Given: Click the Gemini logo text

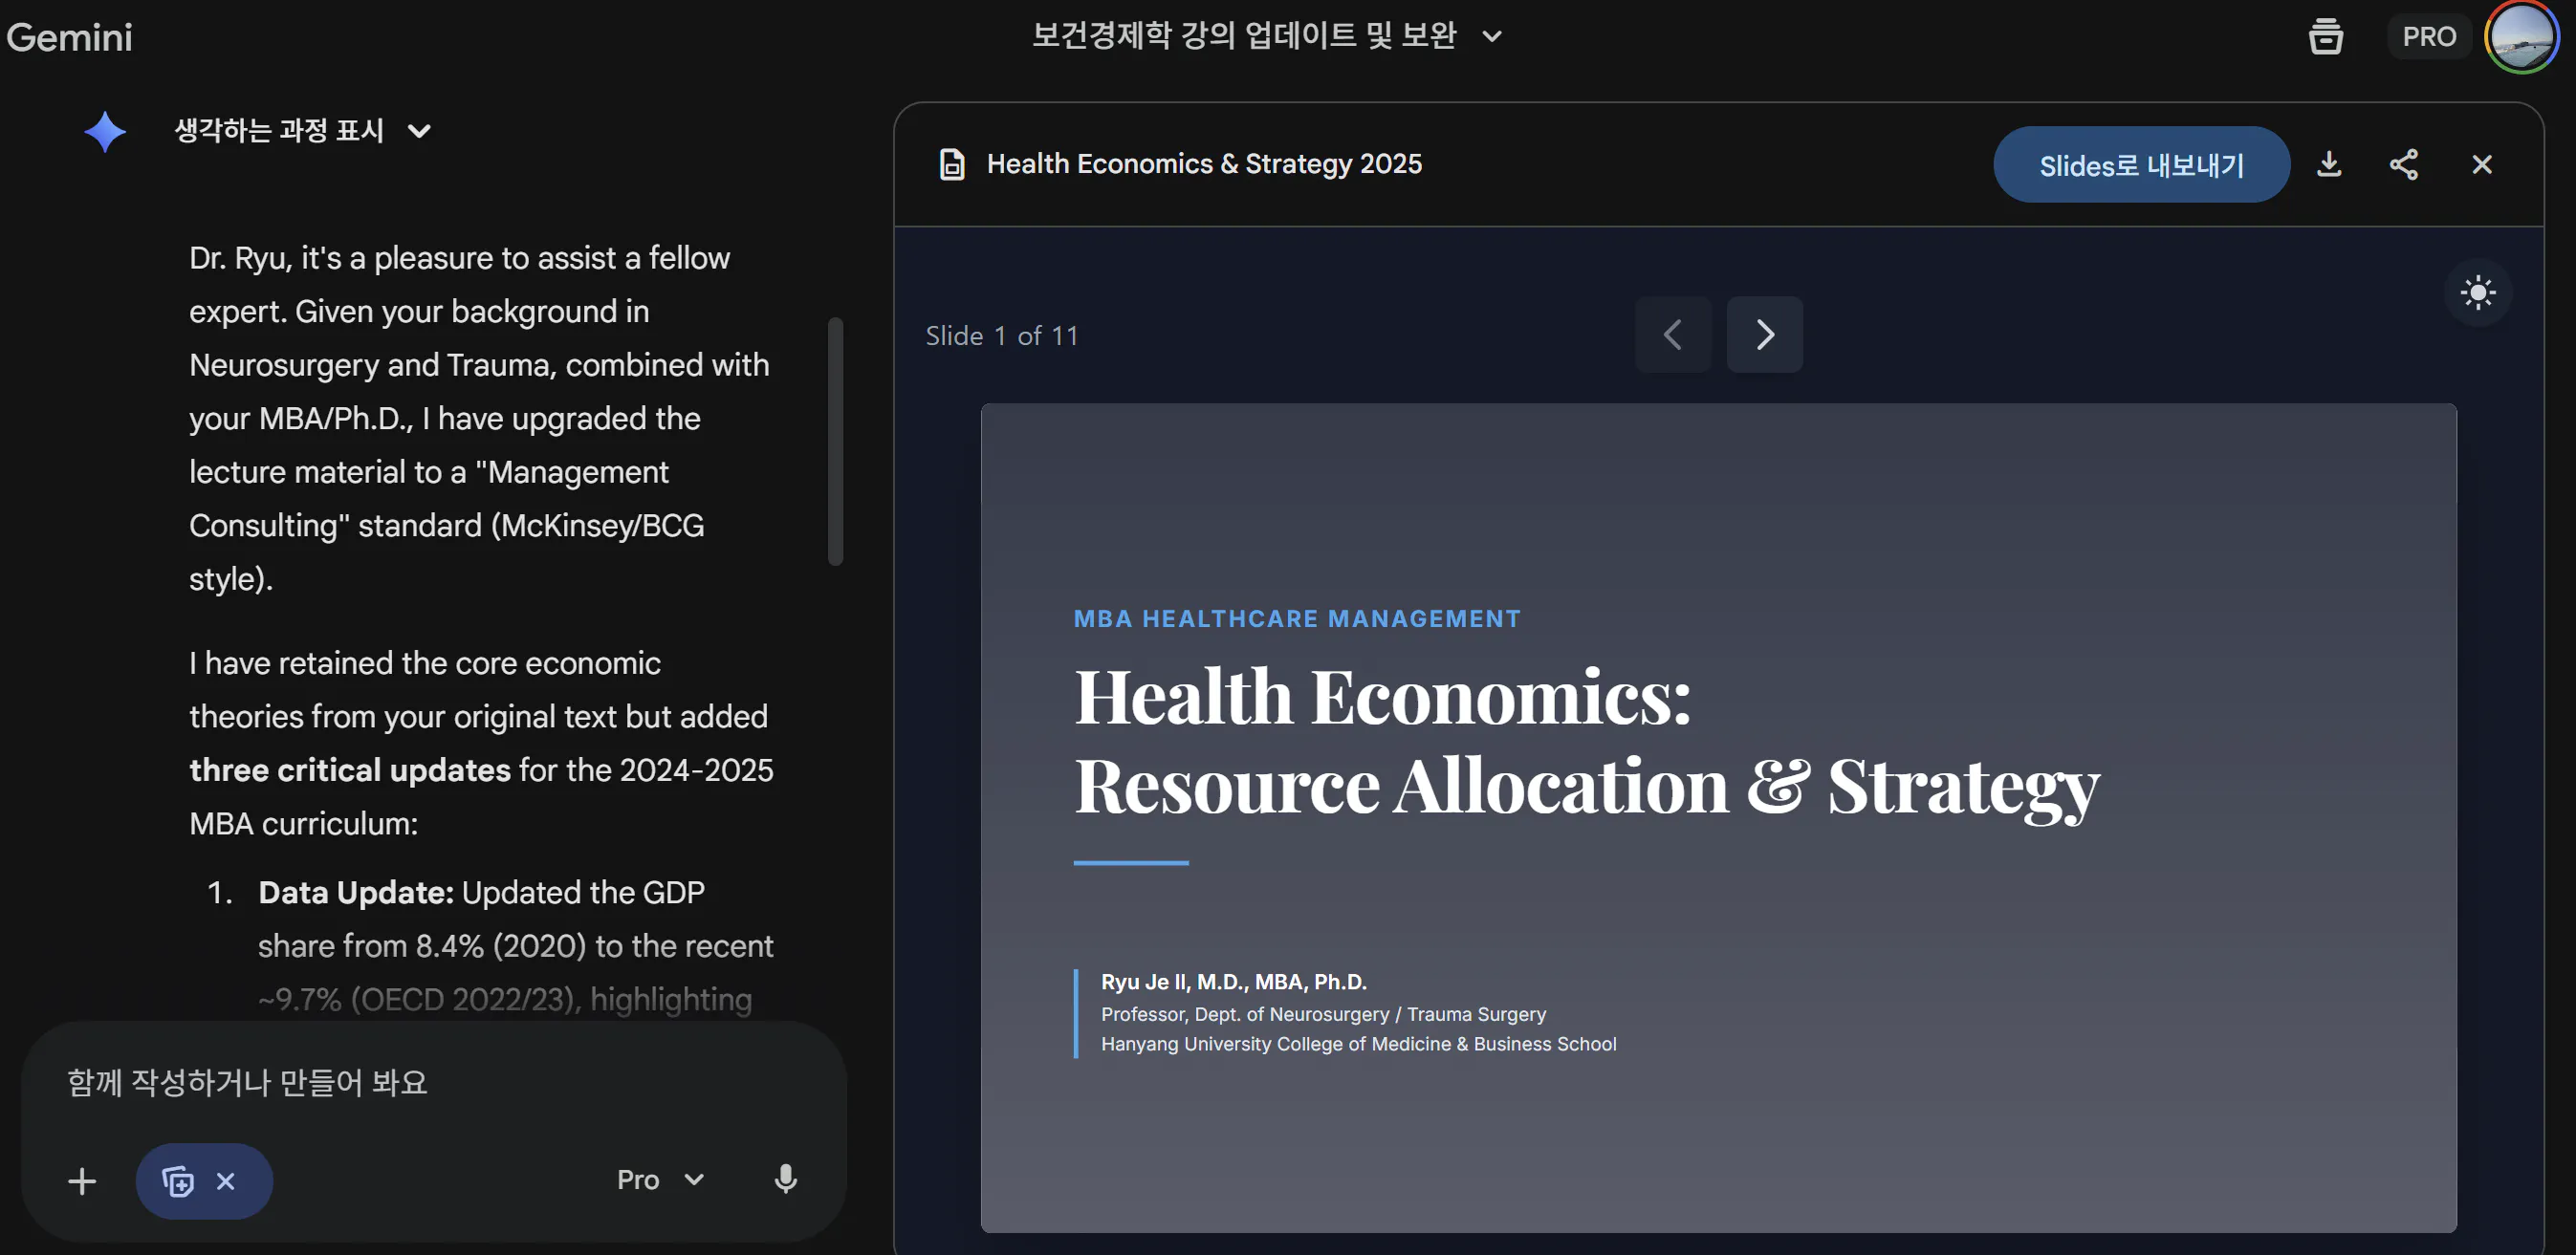Looking at the screenshot, I should tap(69, 37).
